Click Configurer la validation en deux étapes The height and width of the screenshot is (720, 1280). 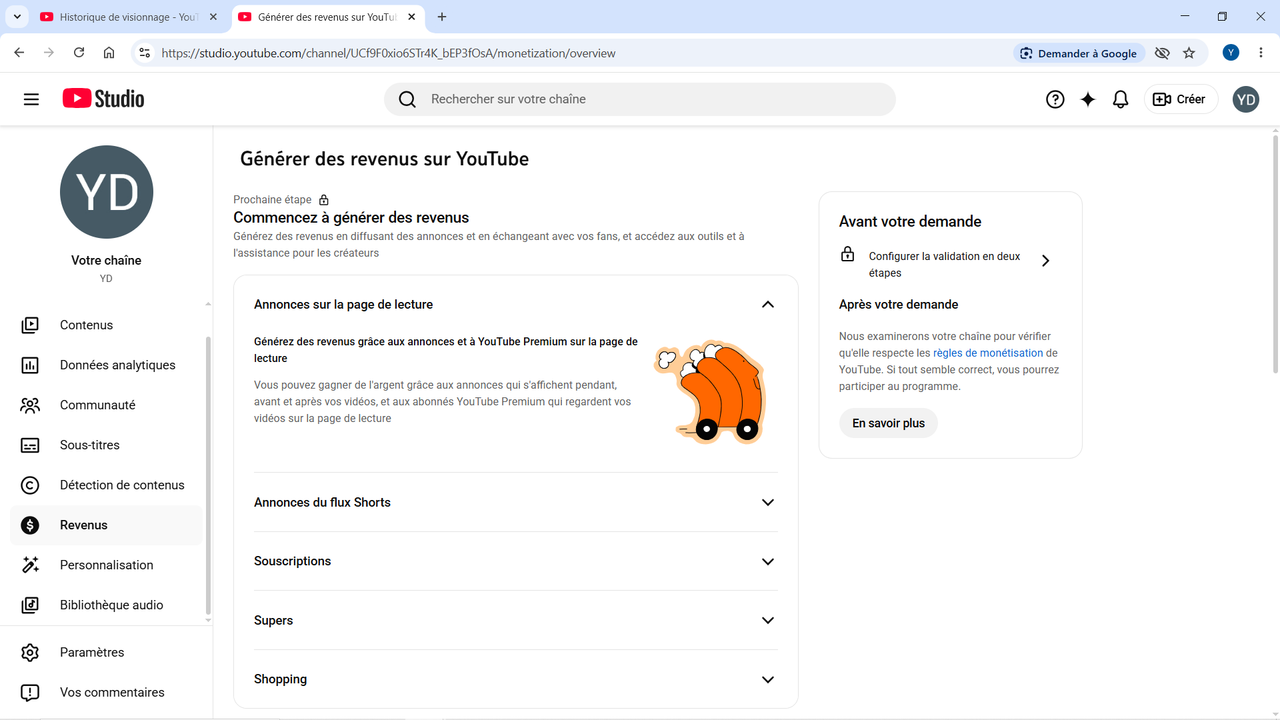click(x=944, y=264)
